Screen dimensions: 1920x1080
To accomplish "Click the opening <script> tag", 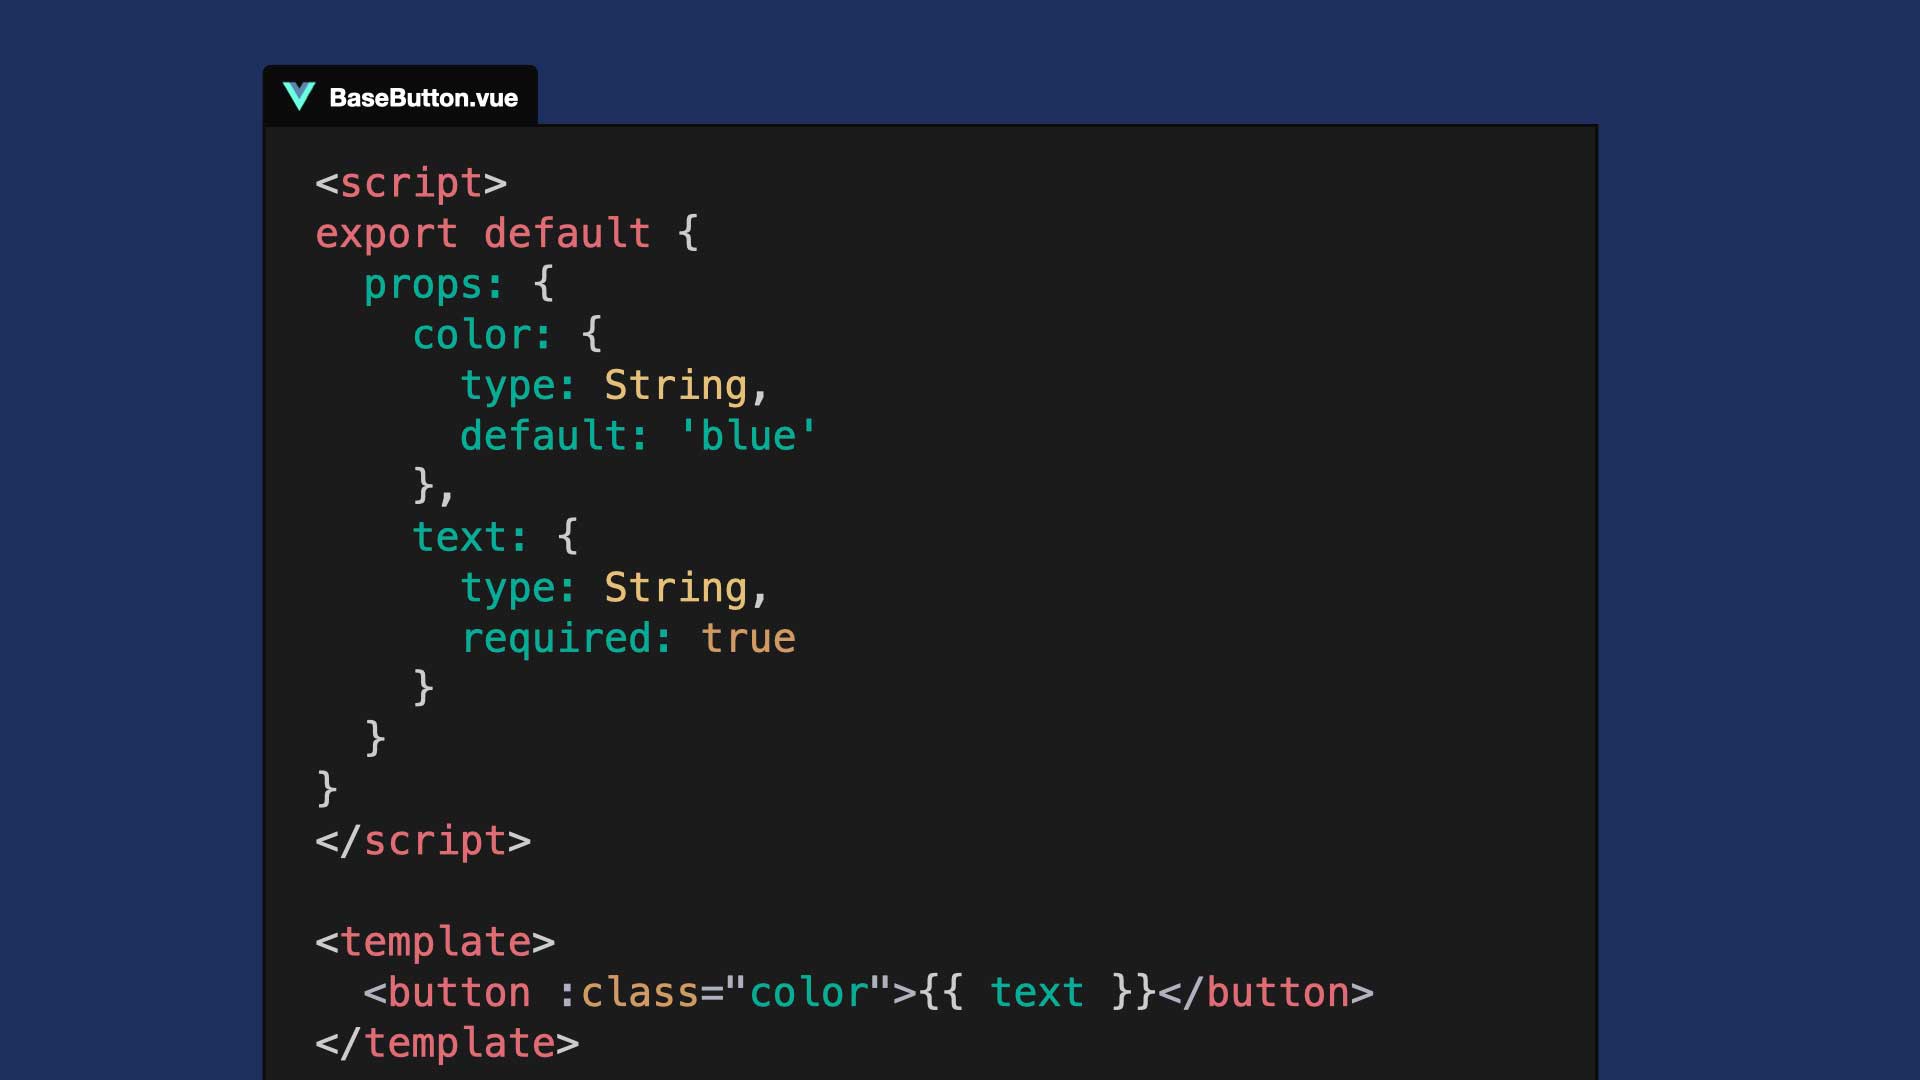I will click(x=411, y=184).
